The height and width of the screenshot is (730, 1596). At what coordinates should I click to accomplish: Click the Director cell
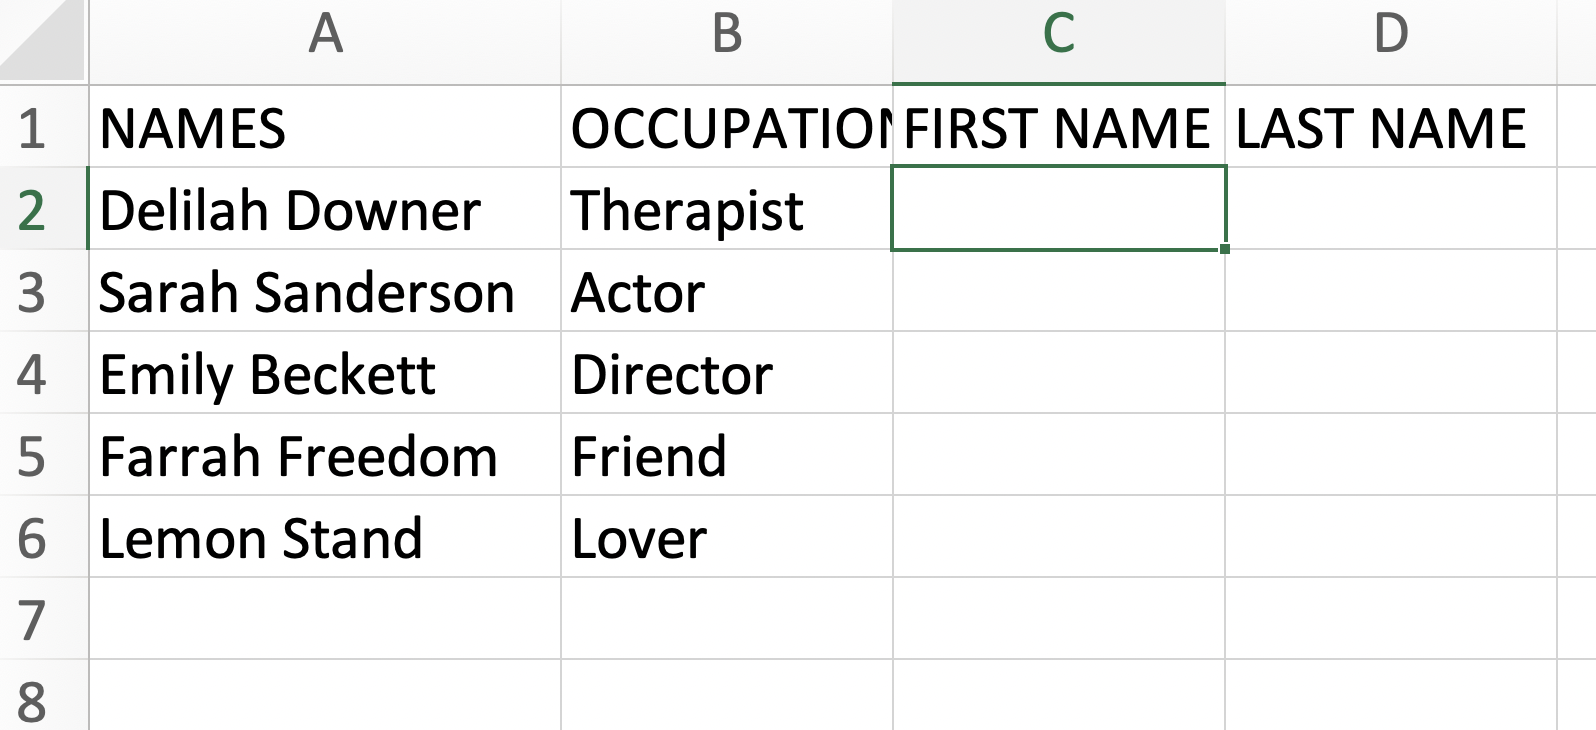point(727,373)
